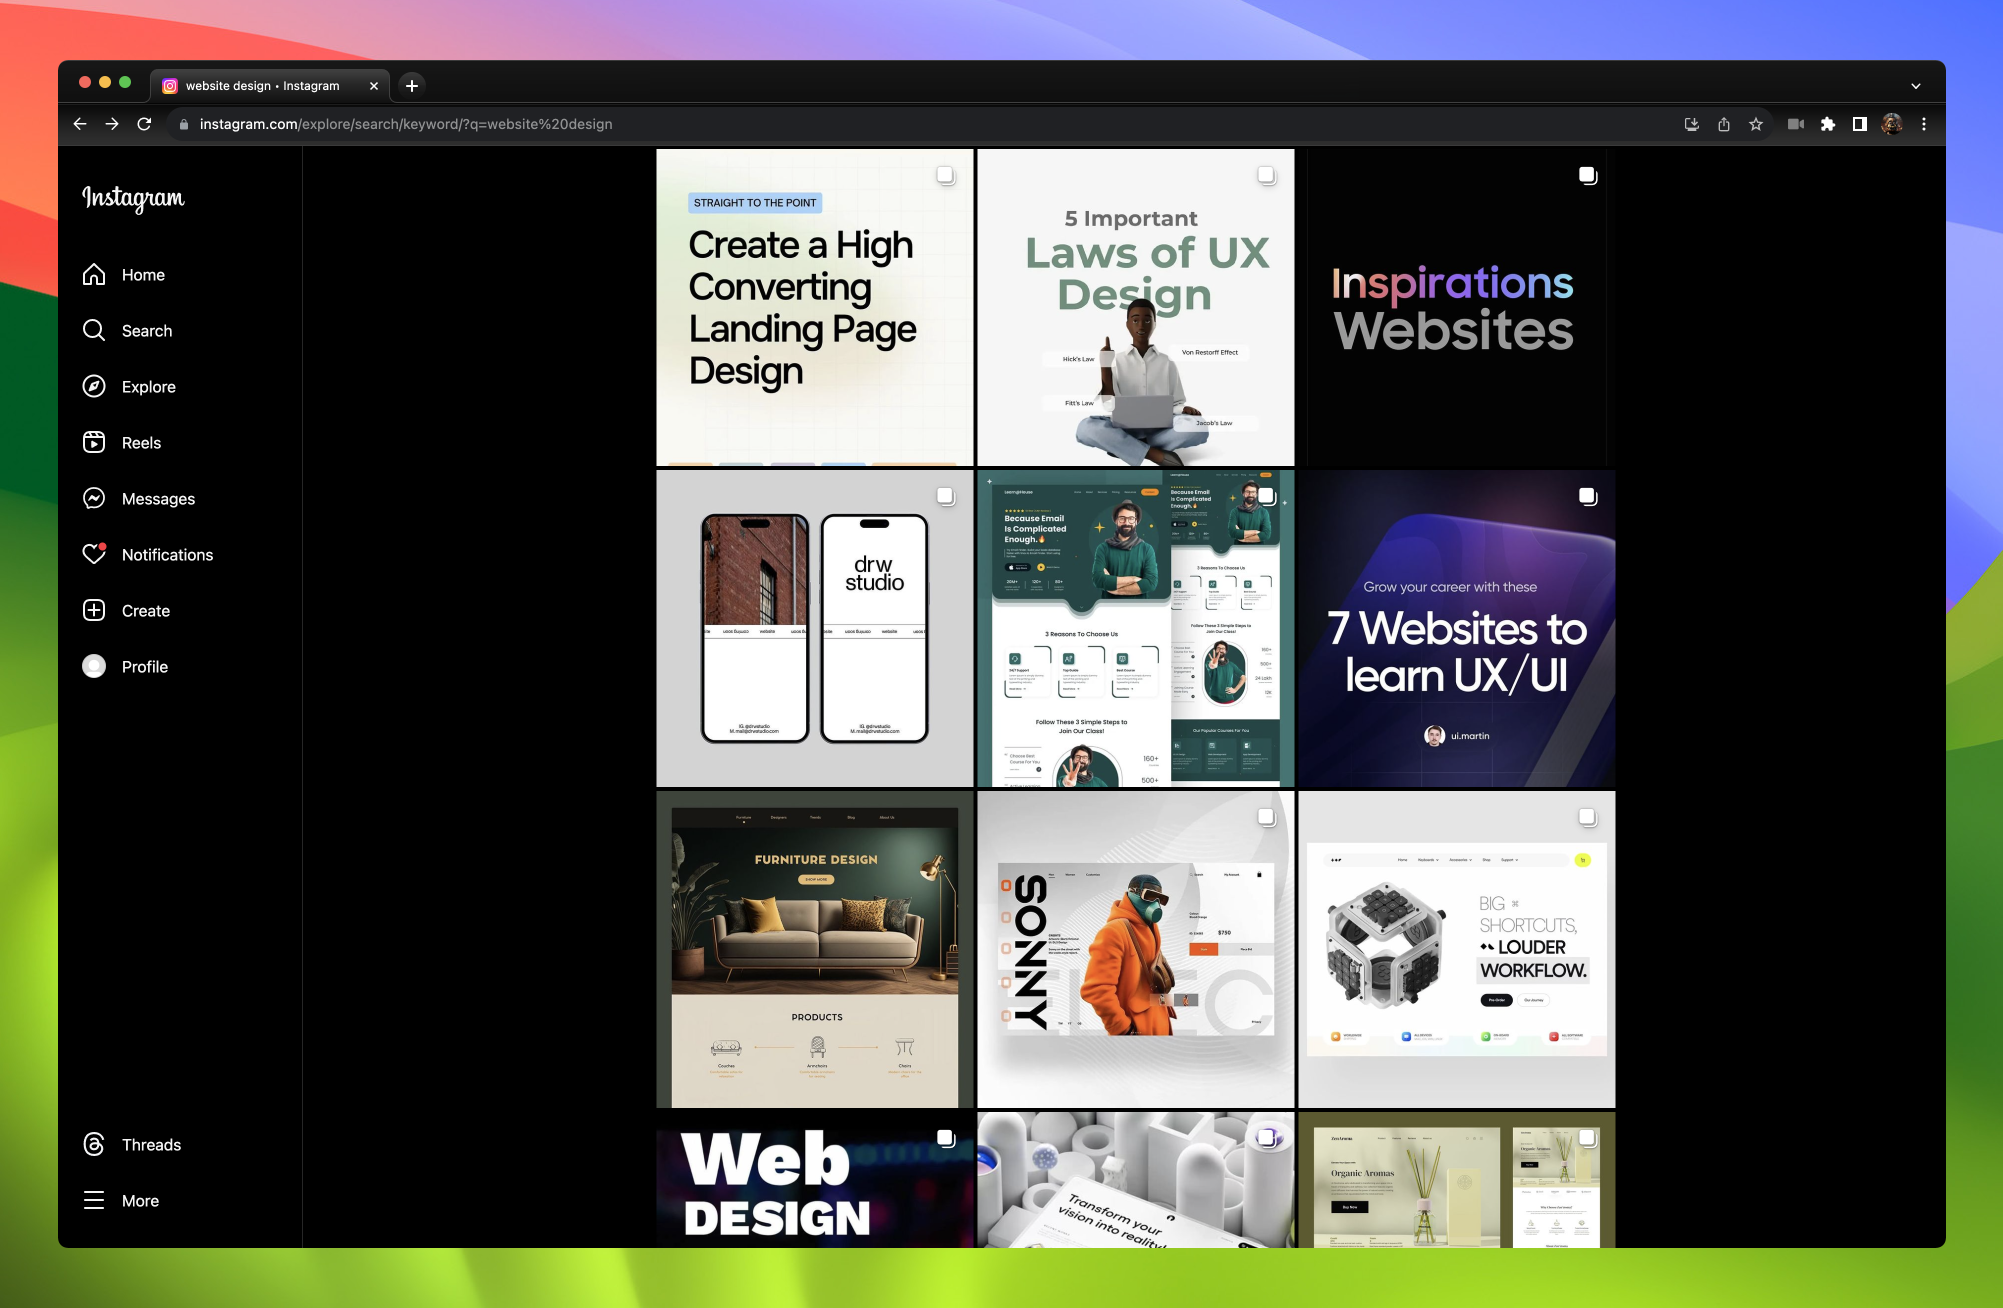Open Reels from the sidebar
This screenshot has height=1308, width=2003.
point(140,442)
